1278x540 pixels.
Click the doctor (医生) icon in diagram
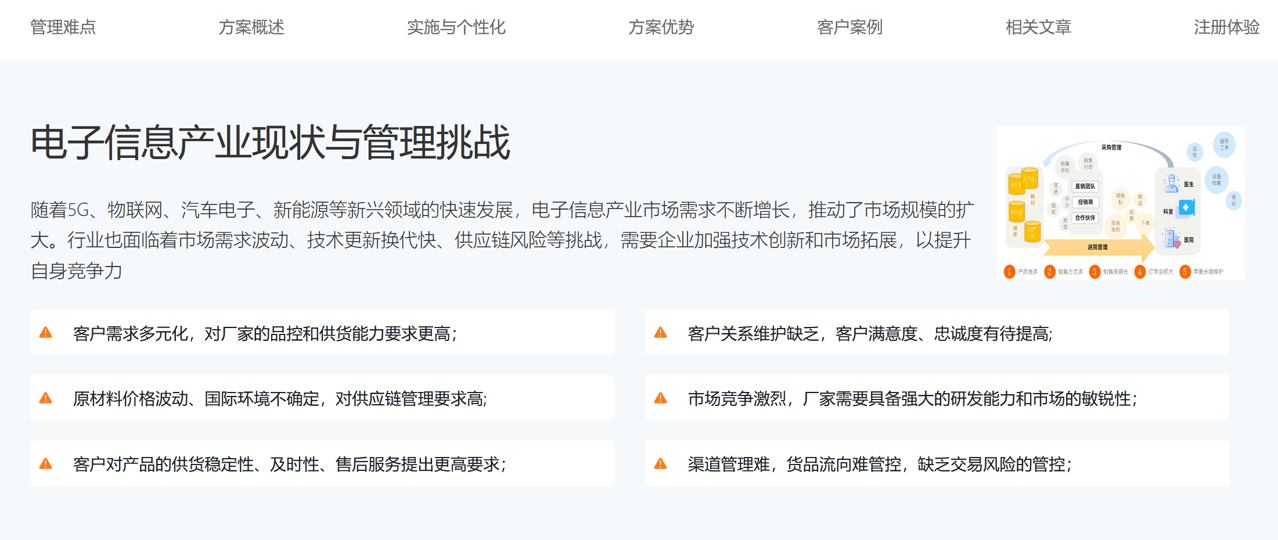[1171, 185]
